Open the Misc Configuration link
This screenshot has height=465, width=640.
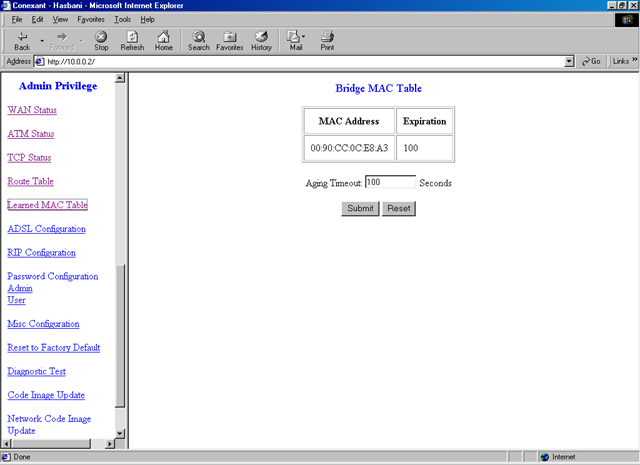pyautogui.click(x=43, y=323)
